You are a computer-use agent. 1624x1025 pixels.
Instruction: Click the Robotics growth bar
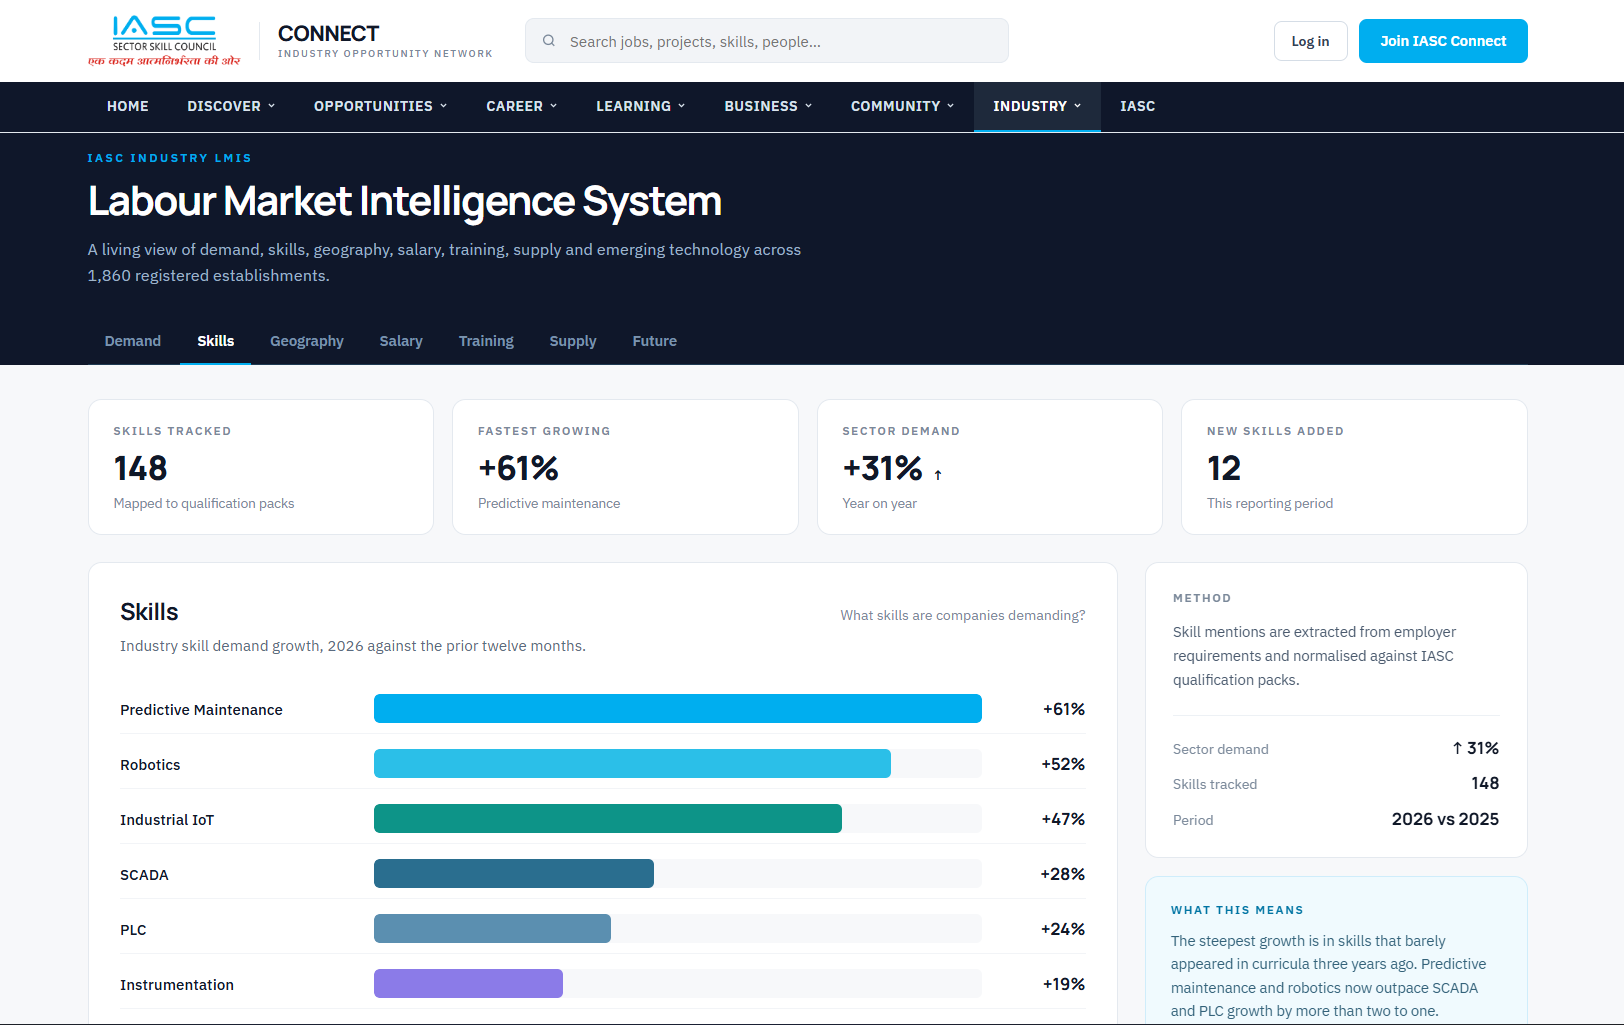[632, 764]
